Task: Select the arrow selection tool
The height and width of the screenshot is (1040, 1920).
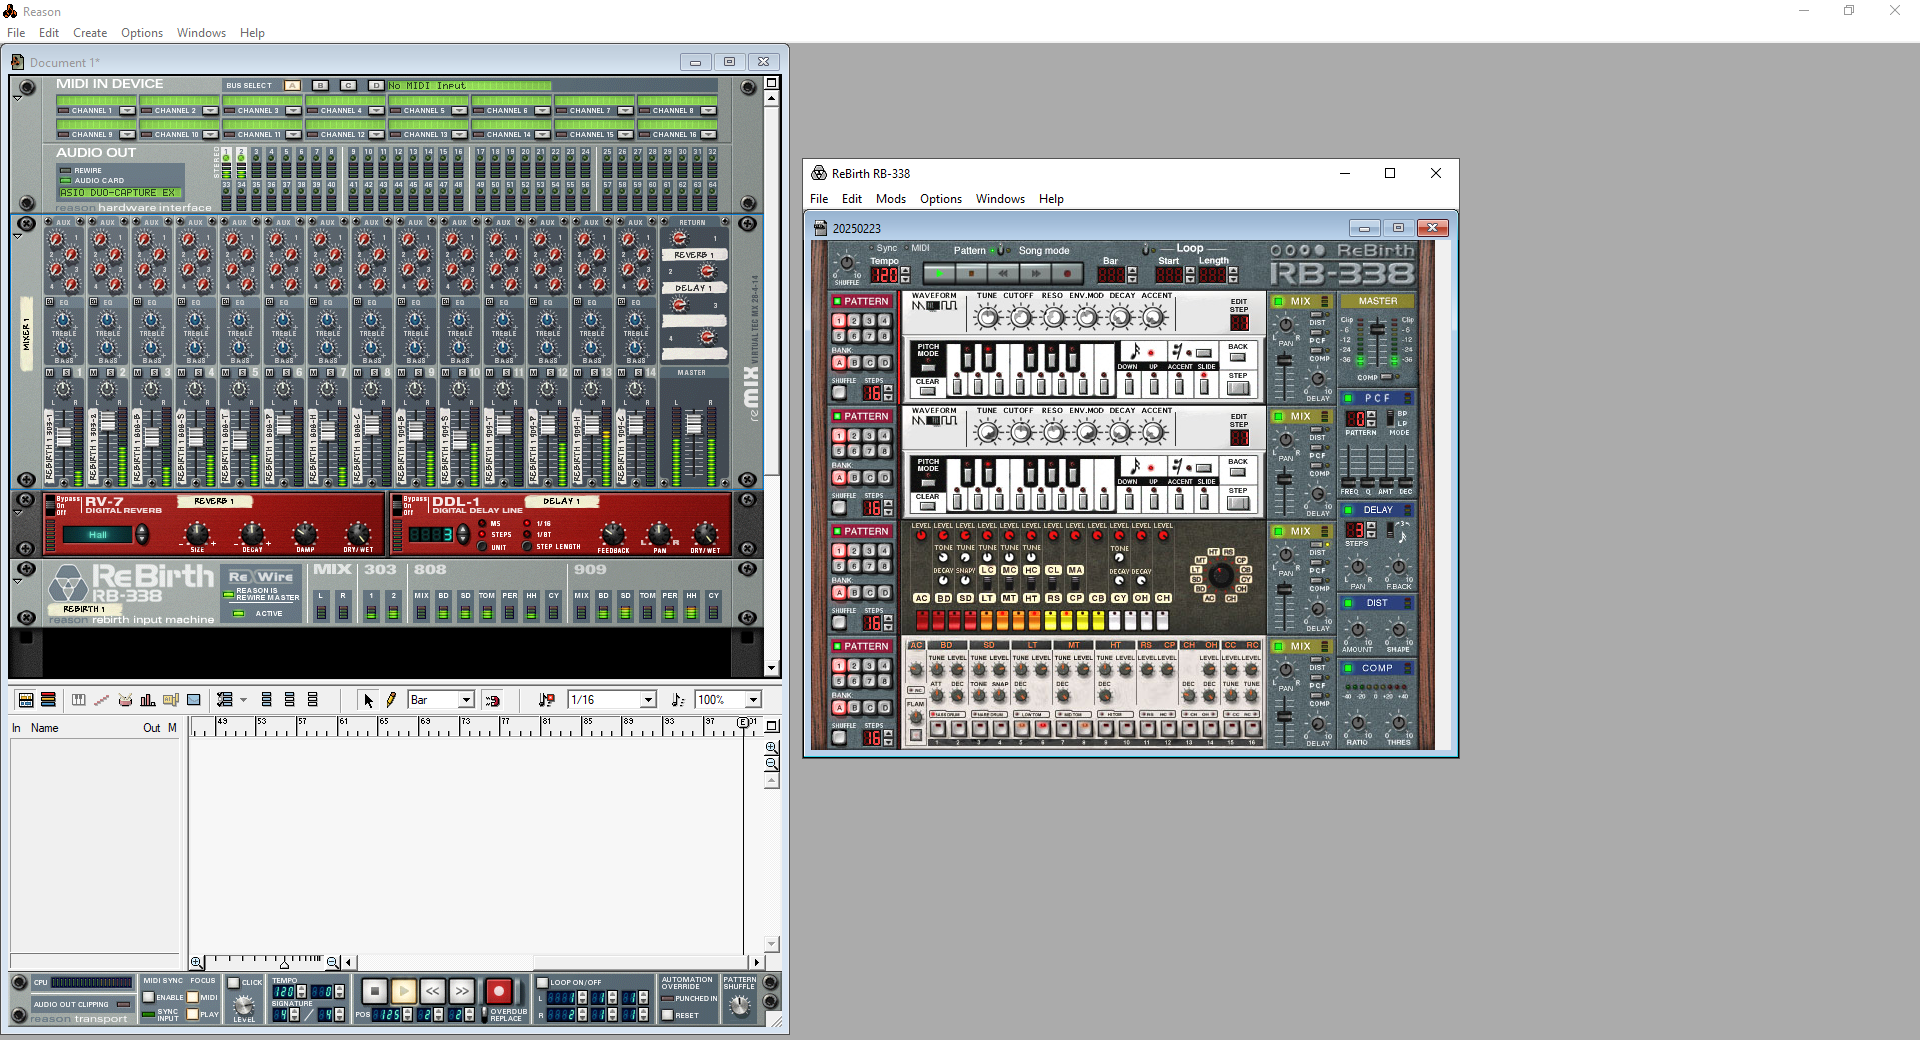Action: click(368, 700)
